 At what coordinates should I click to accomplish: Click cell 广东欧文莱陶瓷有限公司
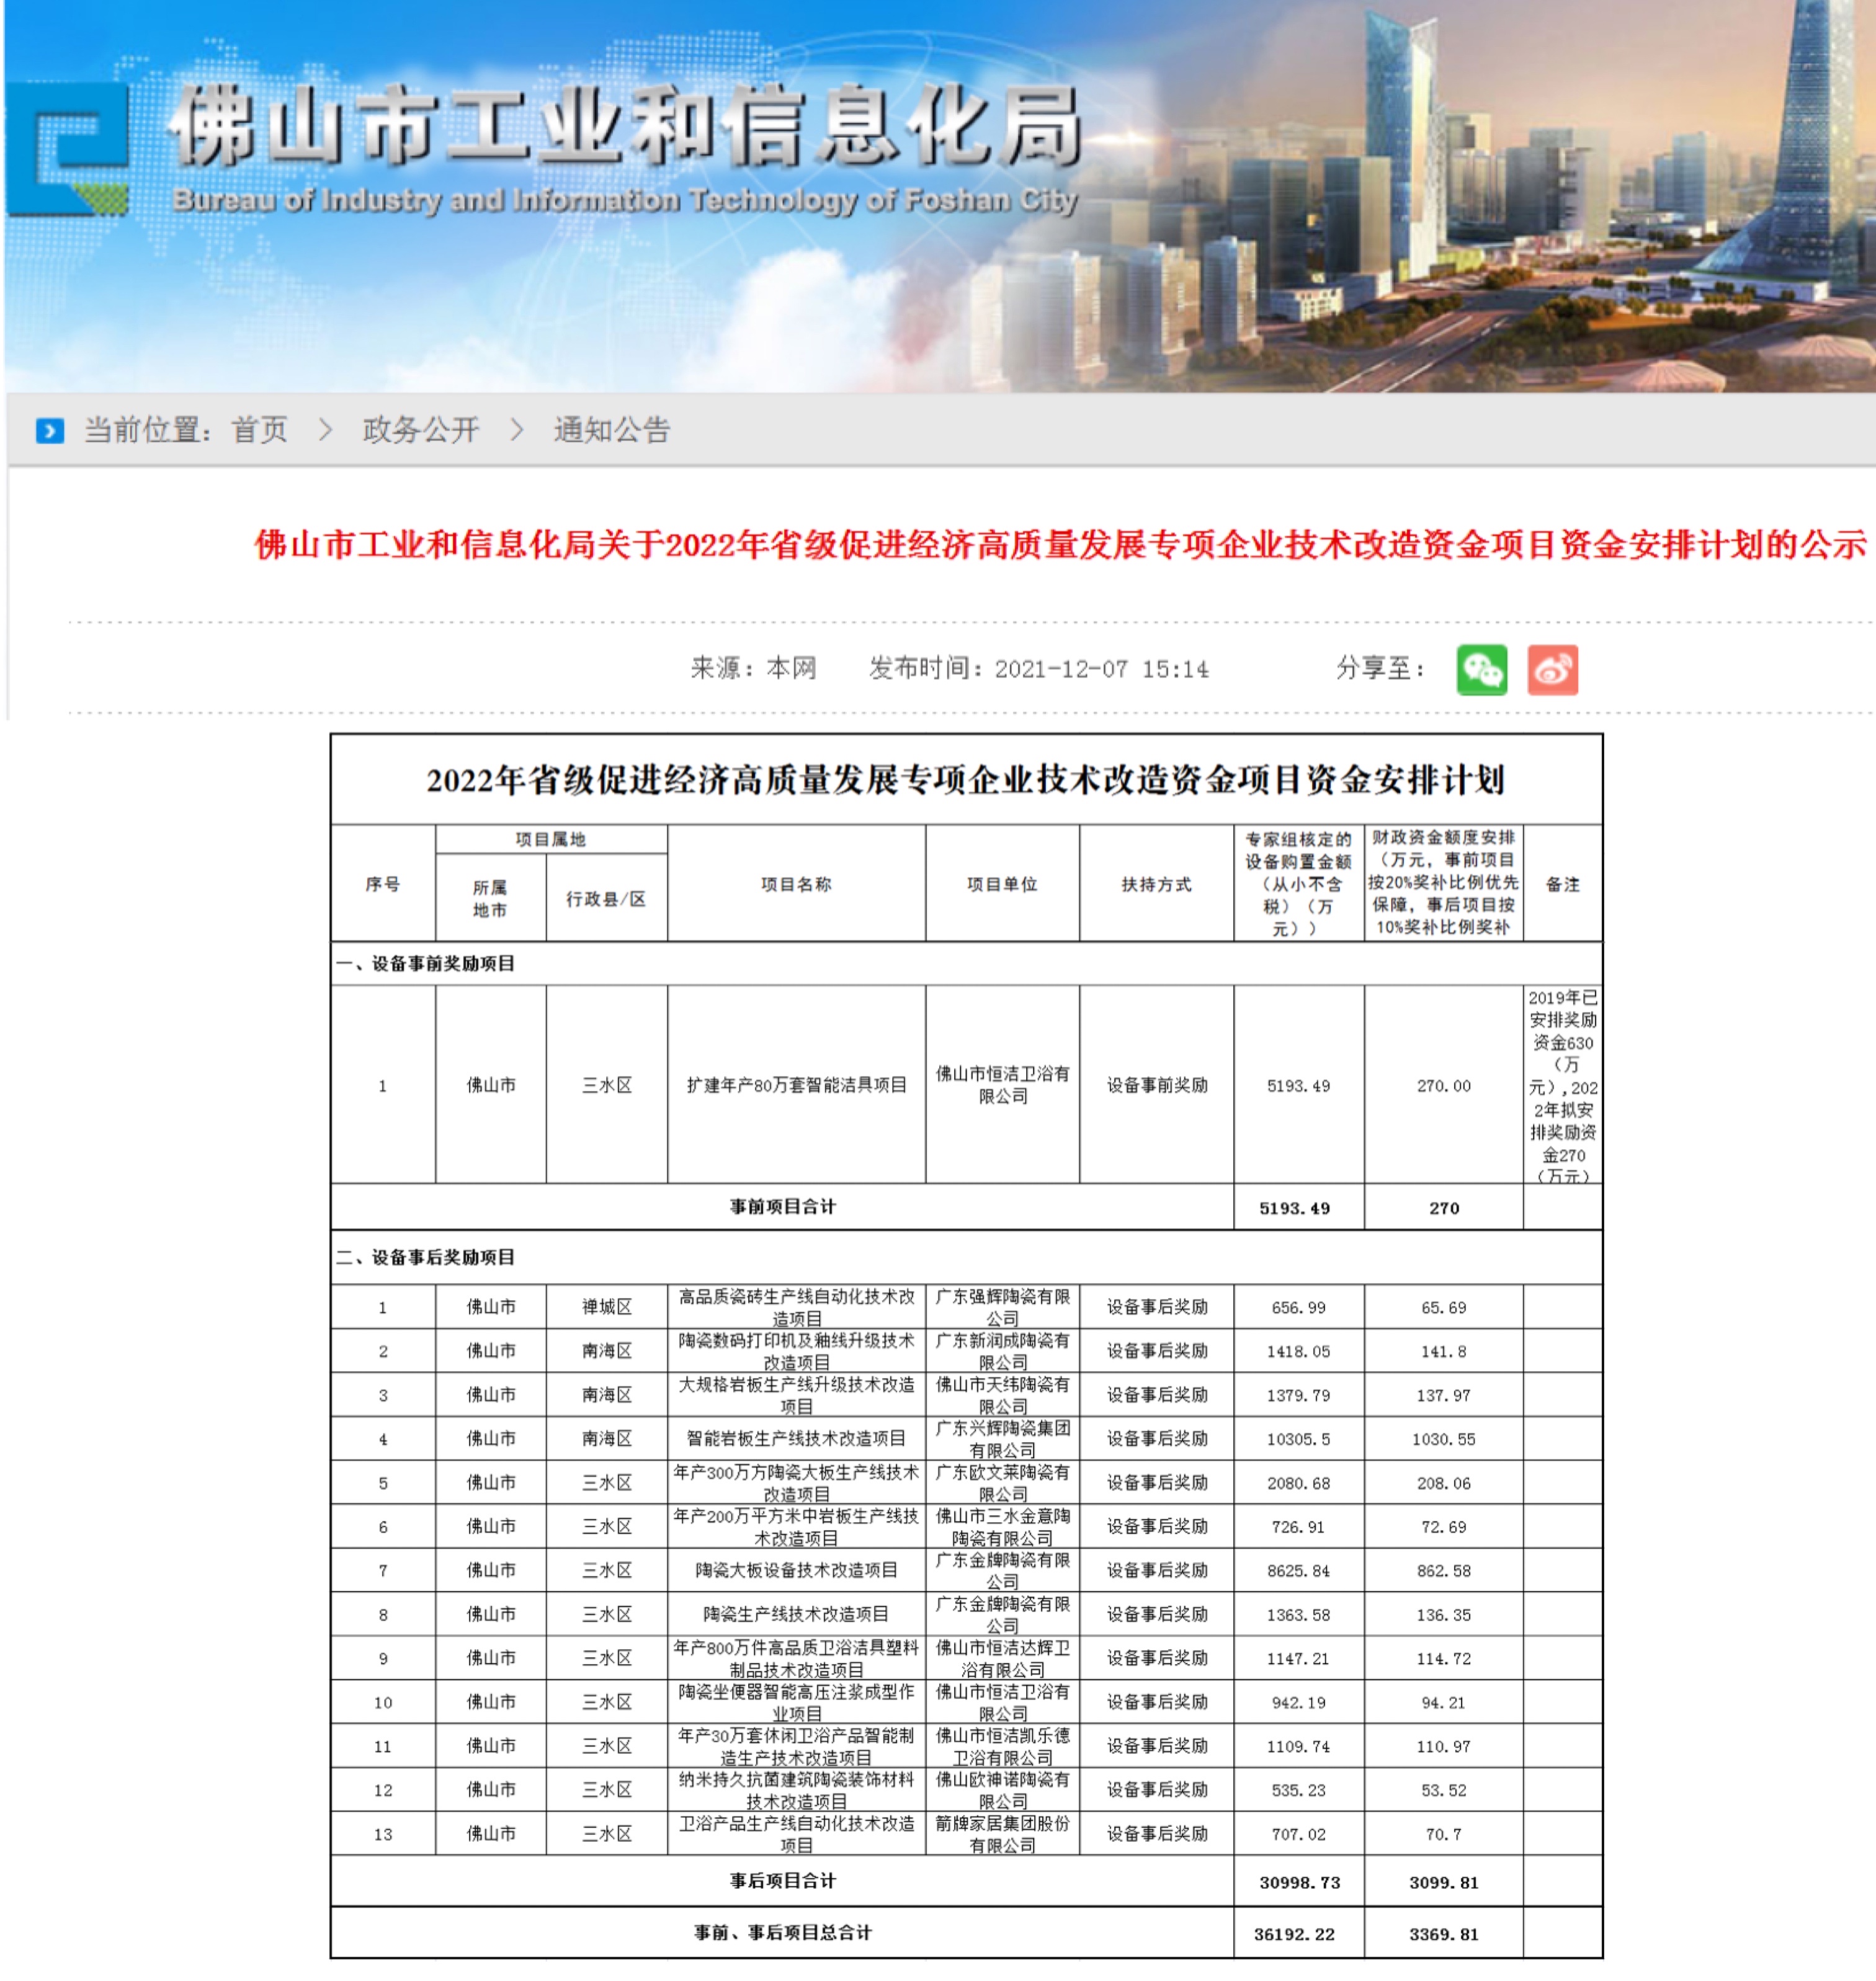click(x=1002, y=1483)
